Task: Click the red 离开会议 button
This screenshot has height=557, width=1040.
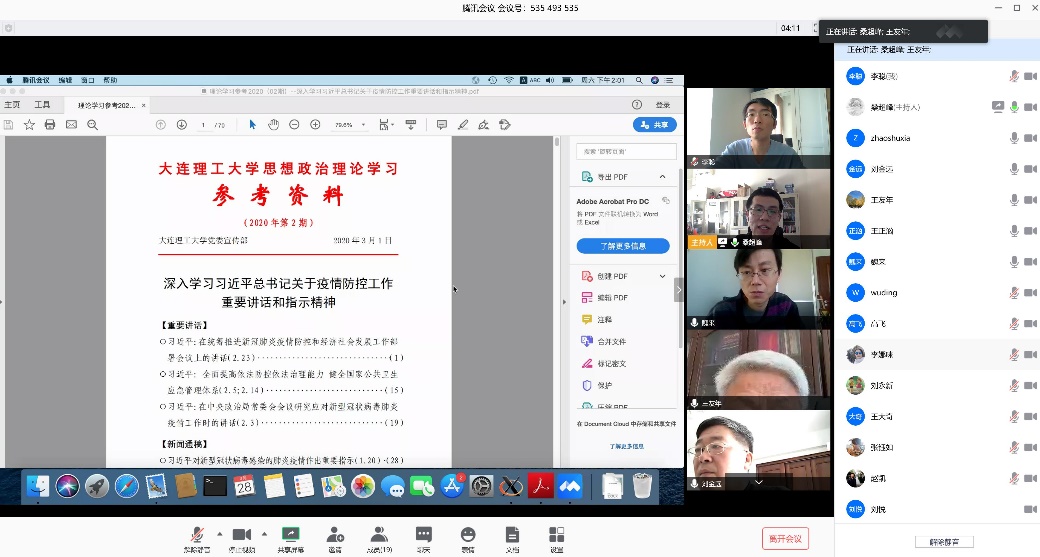Action: pos(785,538)
